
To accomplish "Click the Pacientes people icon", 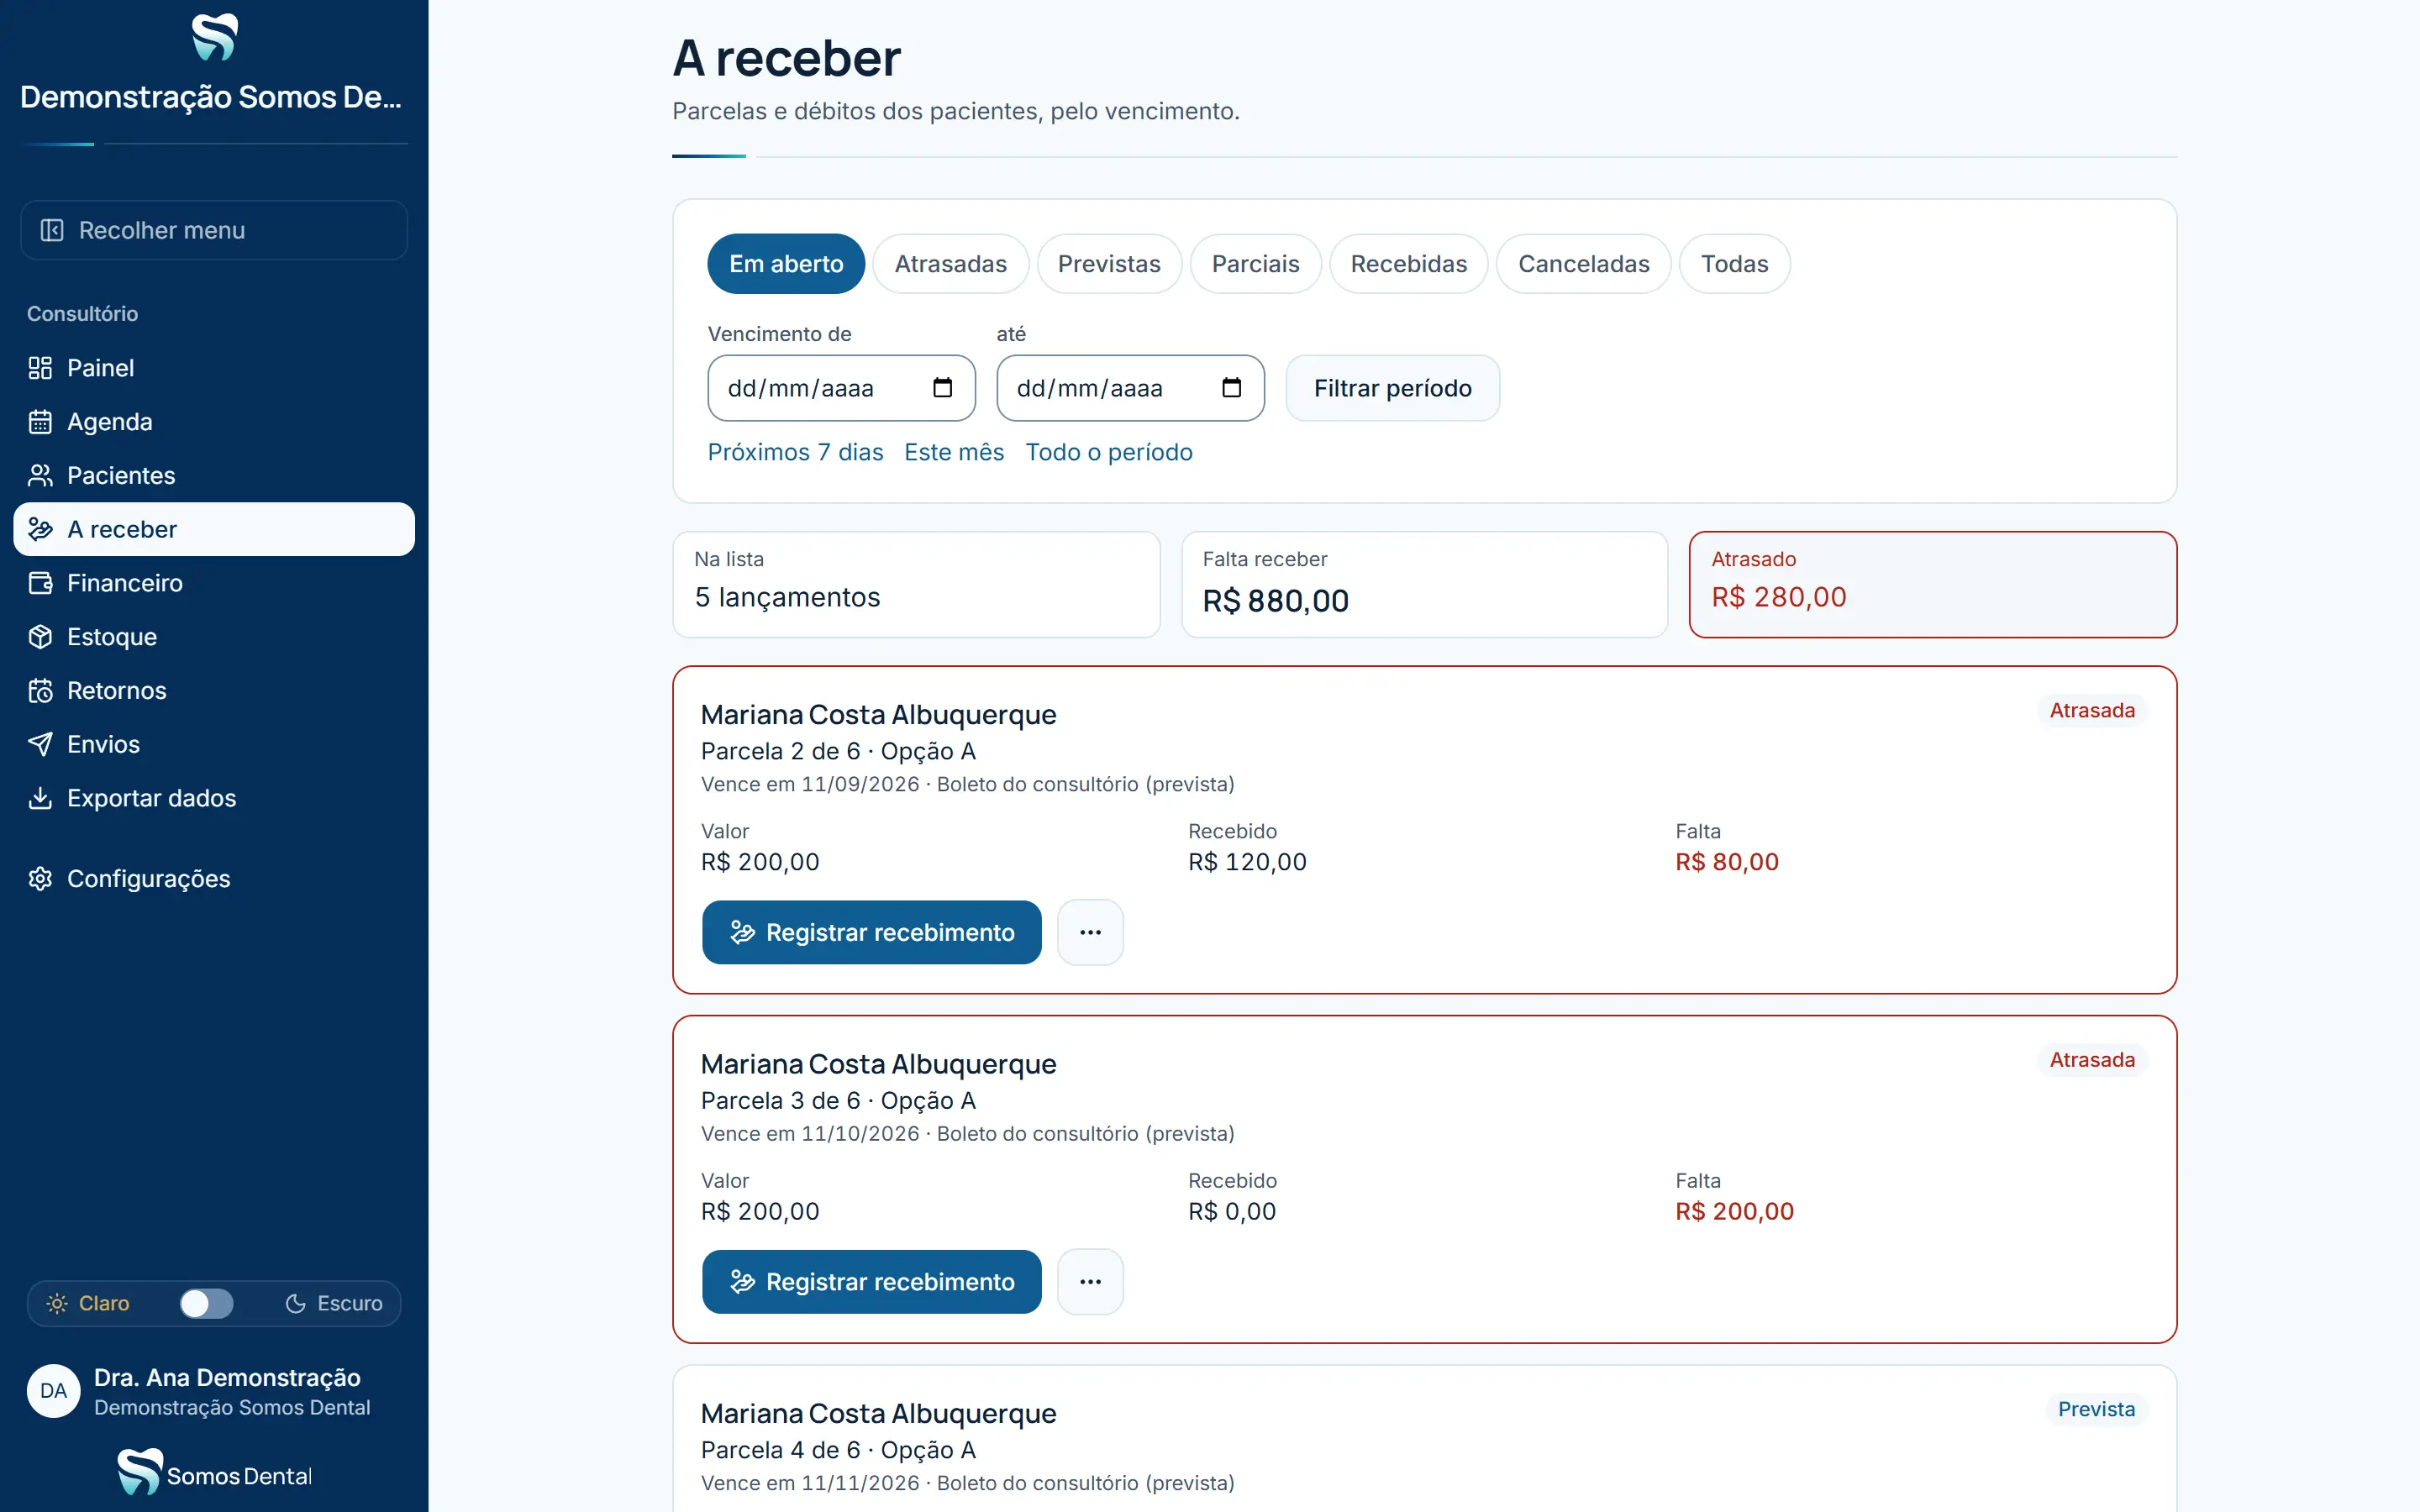I will click(40, 475).
